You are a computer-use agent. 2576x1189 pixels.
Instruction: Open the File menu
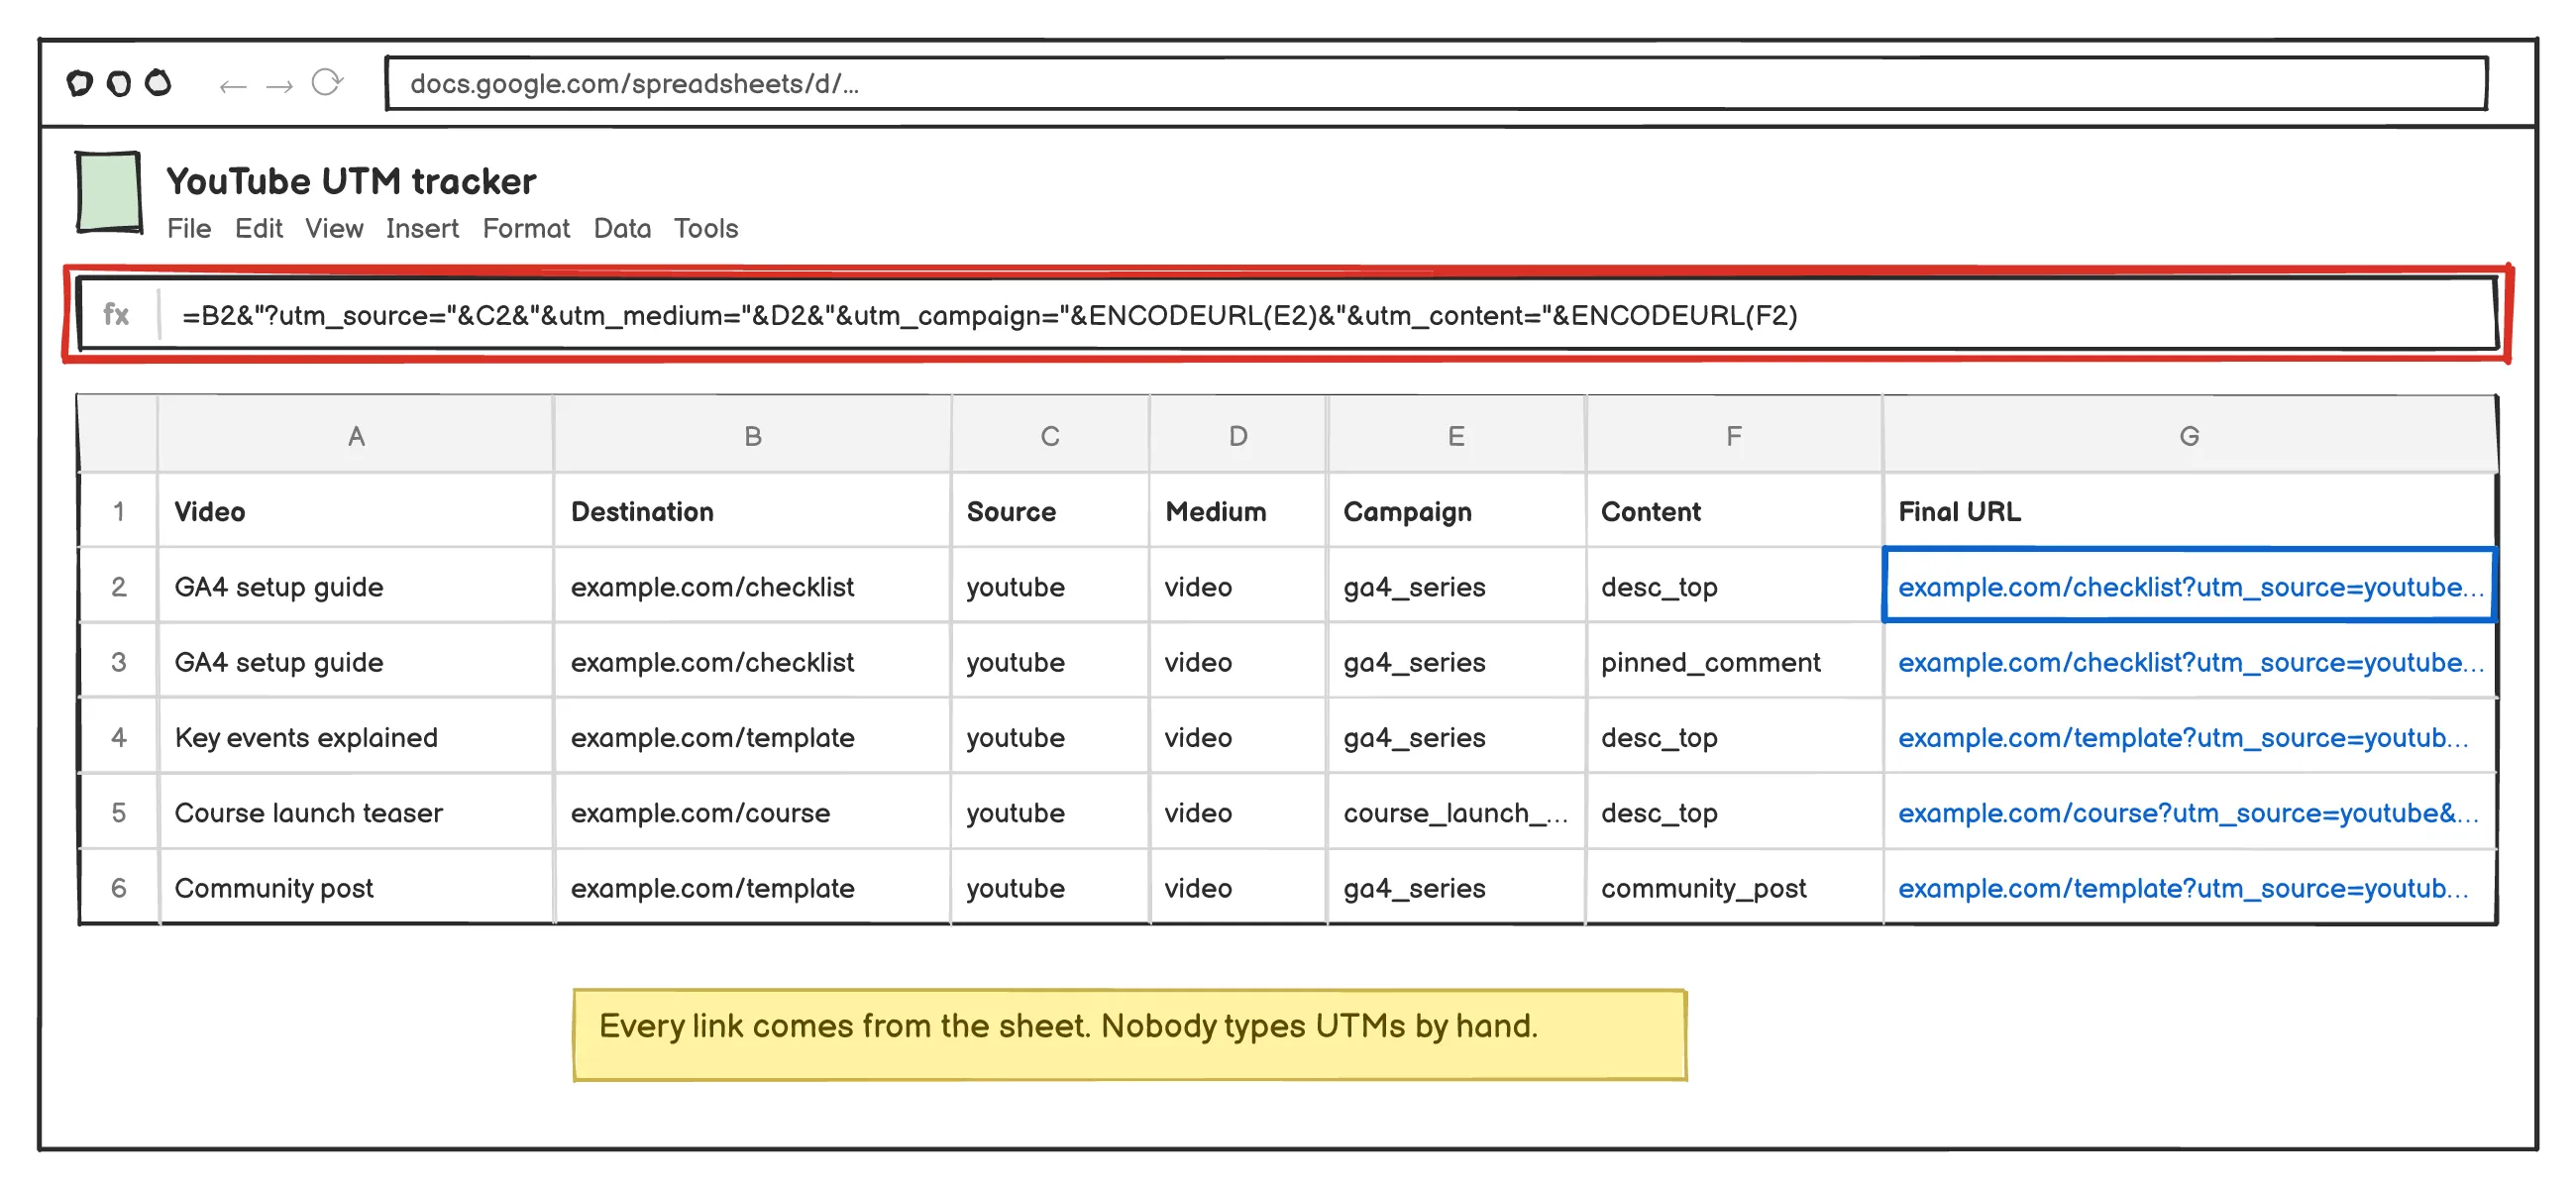click(x=189, y=229)
